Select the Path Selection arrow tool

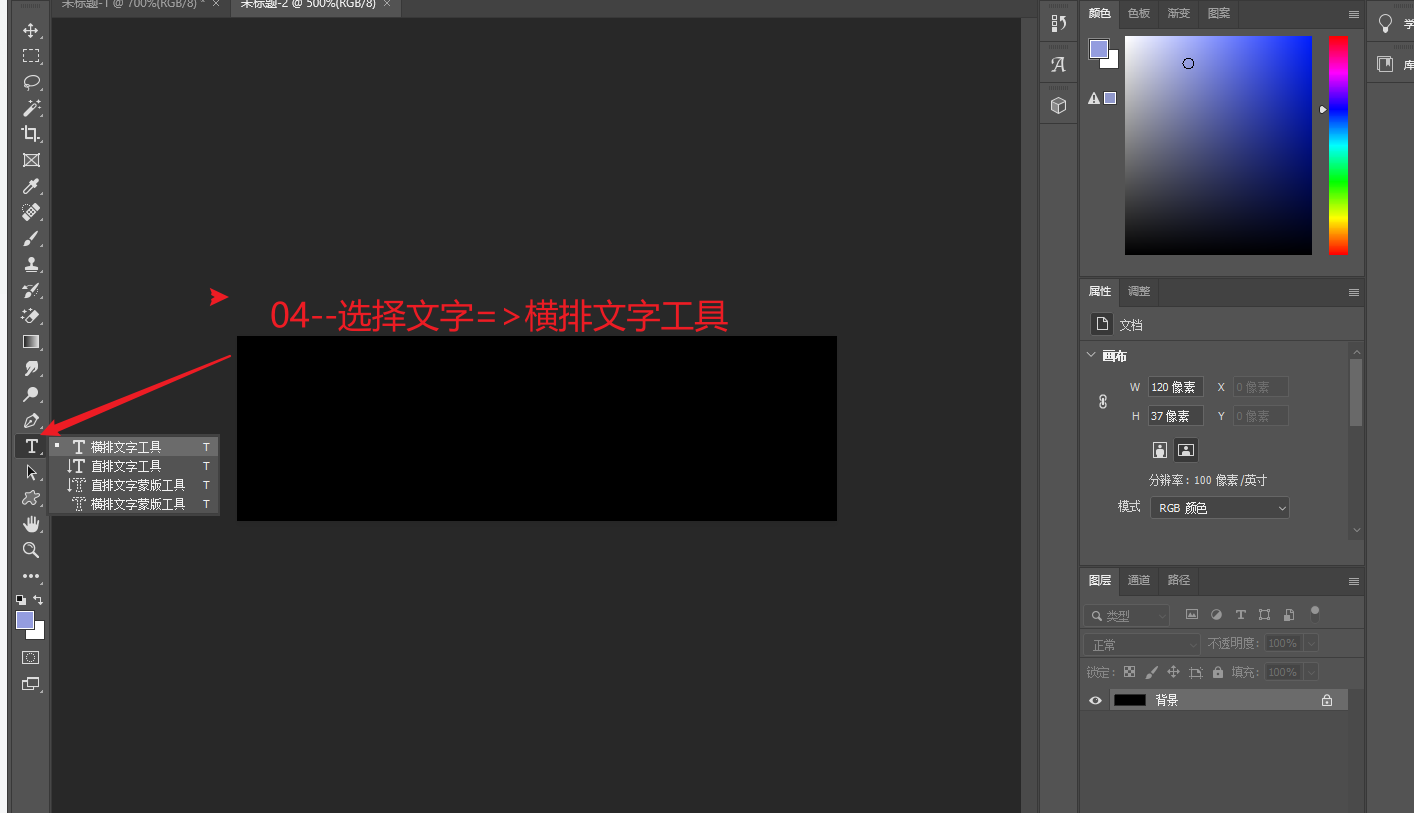(31, 472)
